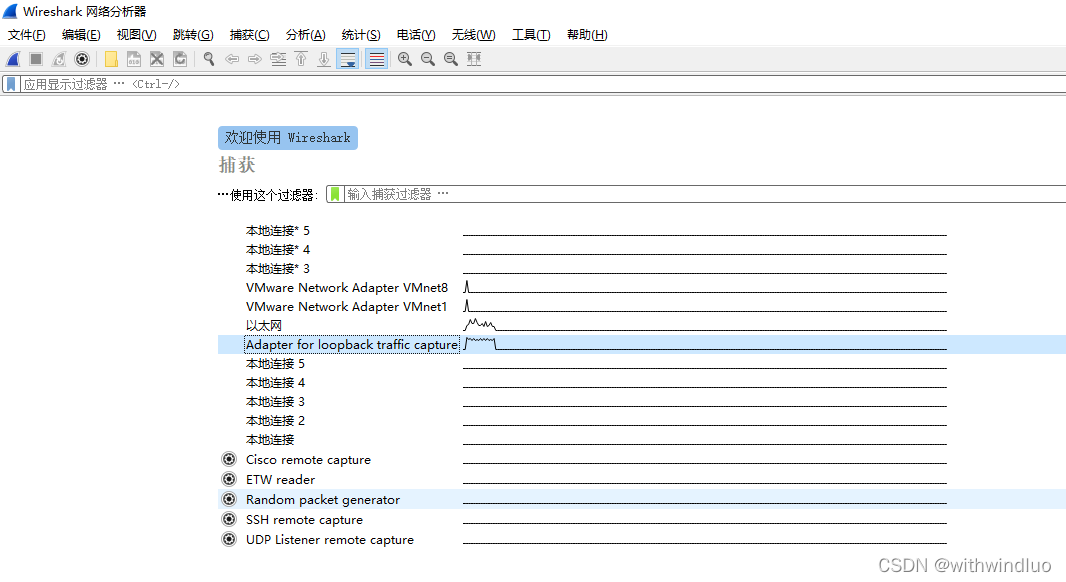The height and width of the screenshot is (582, 1066).
Task: Open capture options gear icon
Action: [x=82, y=59]
